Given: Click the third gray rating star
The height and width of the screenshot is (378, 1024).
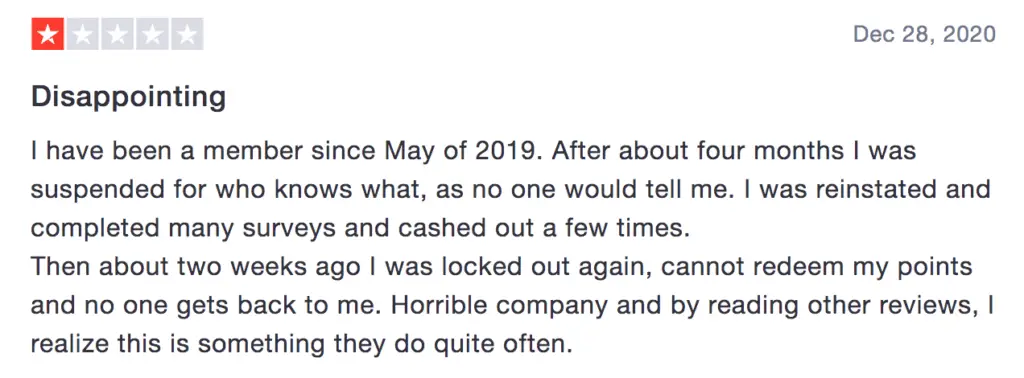Looking at the screenshot, I should click(118, 35).
